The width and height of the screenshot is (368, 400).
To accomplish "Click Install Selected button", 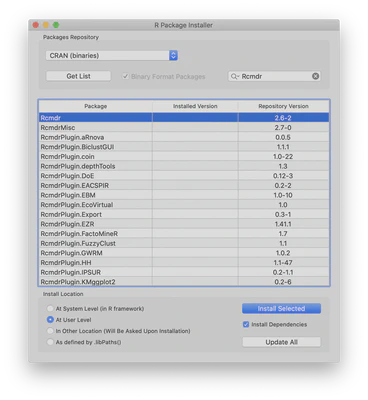I will 281,309.
